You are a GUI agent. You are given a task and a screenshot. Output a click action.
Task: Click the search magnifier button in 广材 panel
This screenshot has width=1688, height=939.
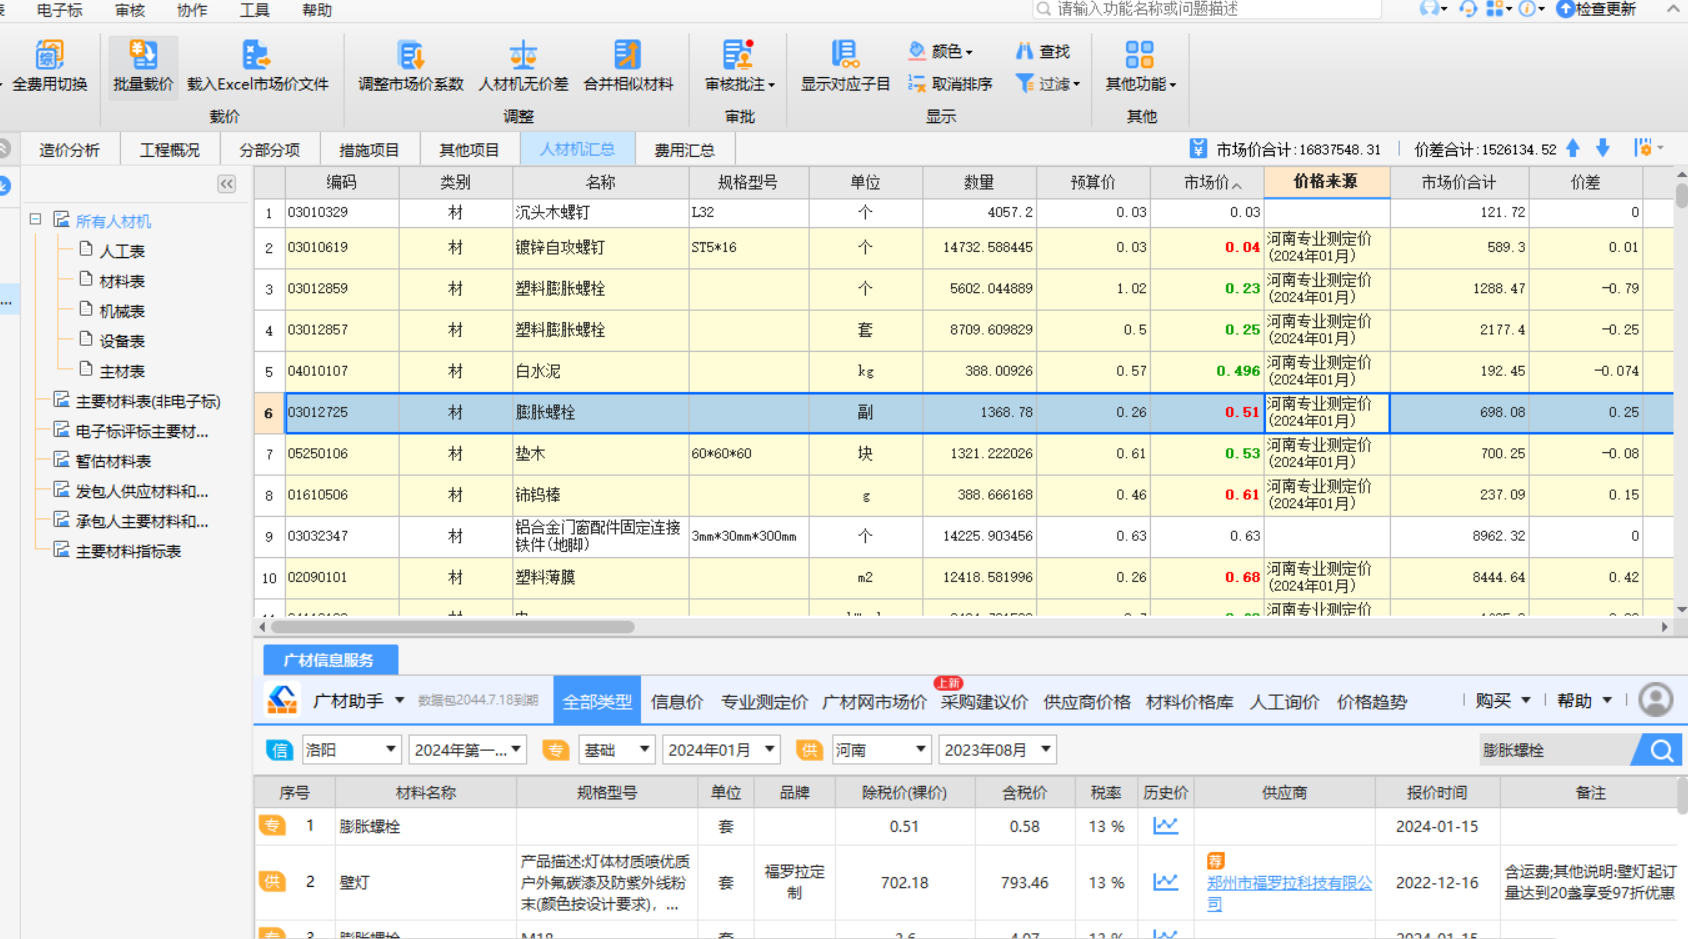point(1660,750)
